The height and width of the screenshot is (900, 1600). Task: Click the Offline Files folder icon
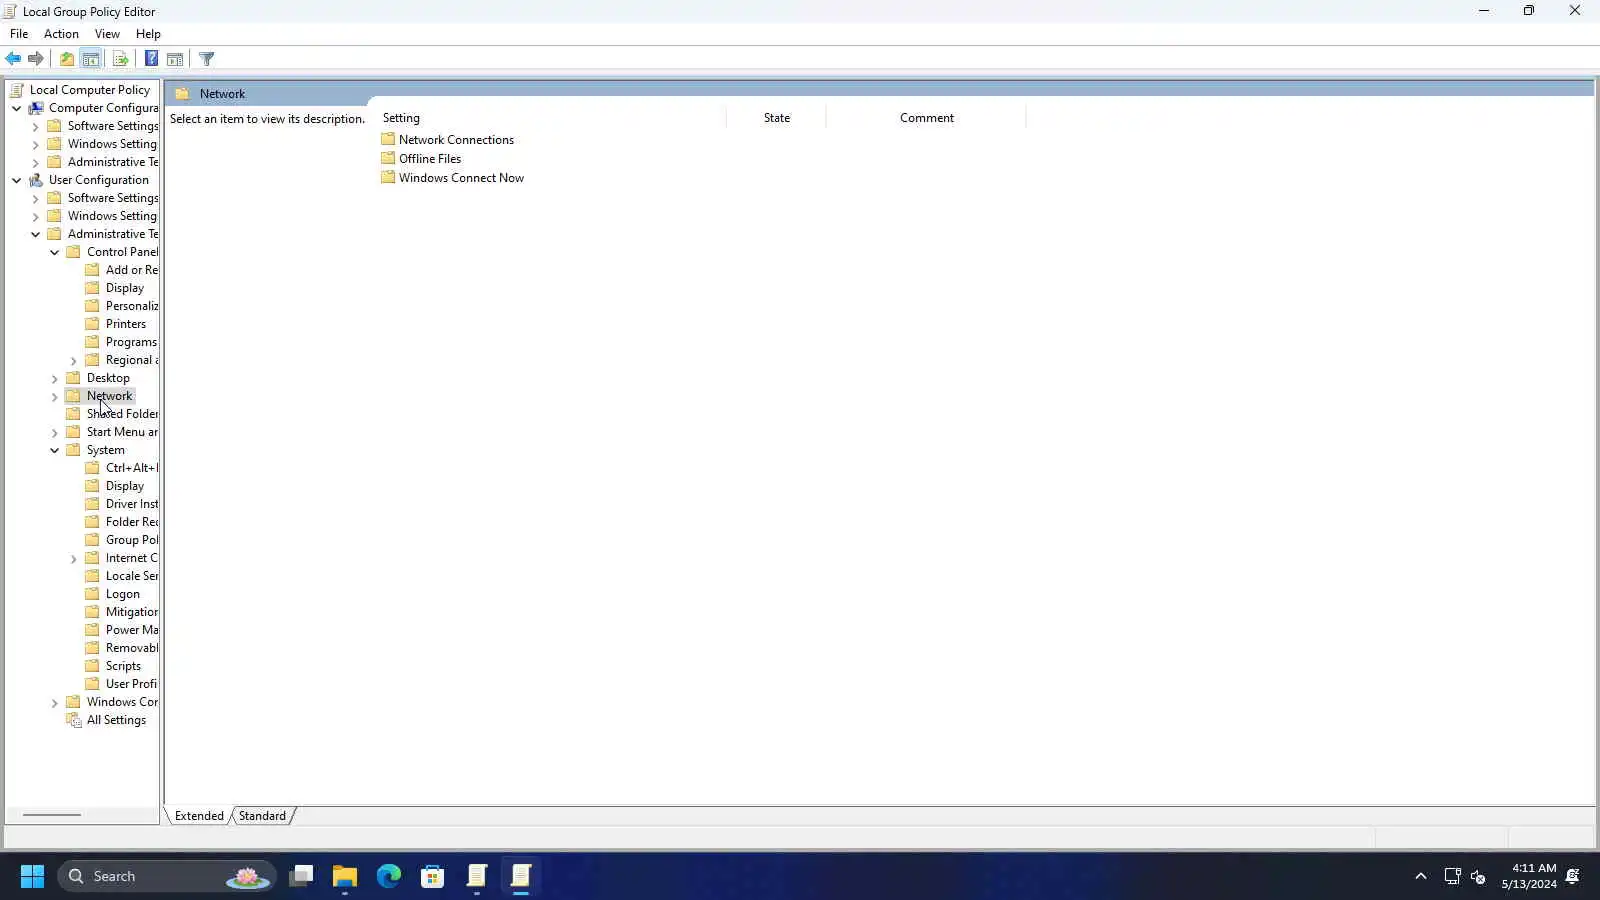coord(388,158)
